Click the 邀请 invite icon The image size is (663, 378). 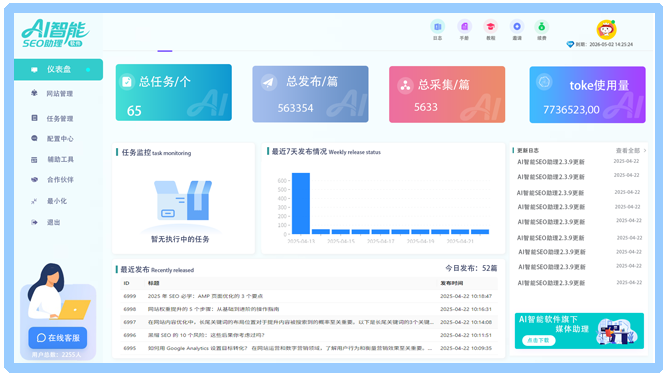(517, 27)
